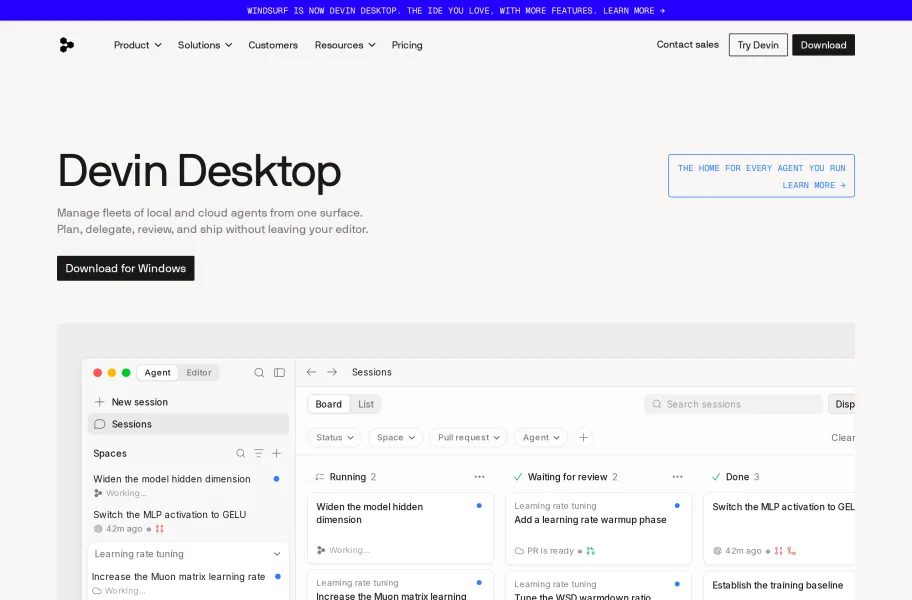The image size is (912, 600).
Task: Collapse the Learning rate tuning group
Action: (x=277, y=554)
